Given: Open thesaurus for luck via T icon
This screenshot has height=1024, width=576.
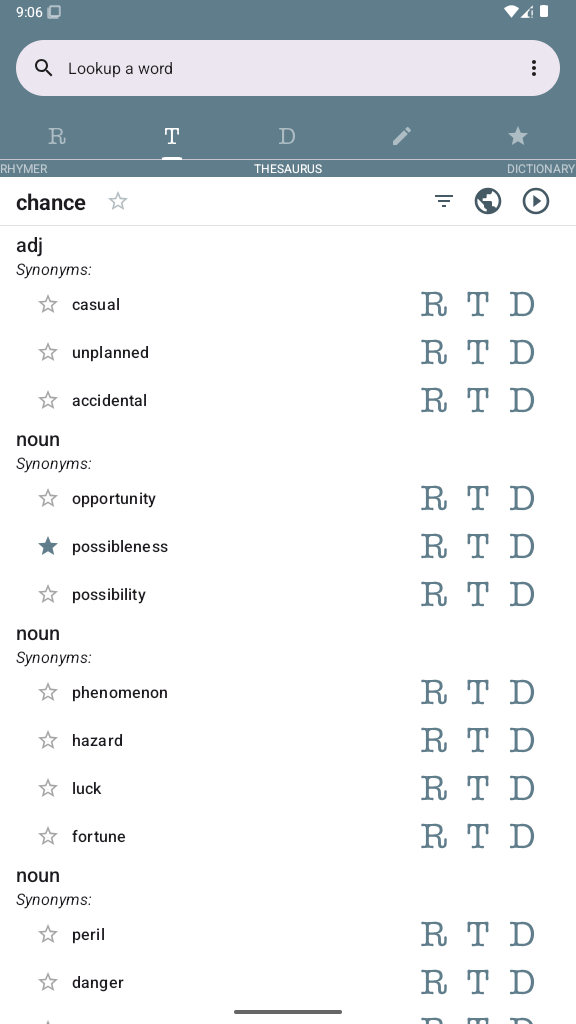Looking at the screenshot, I should (477, 788).
